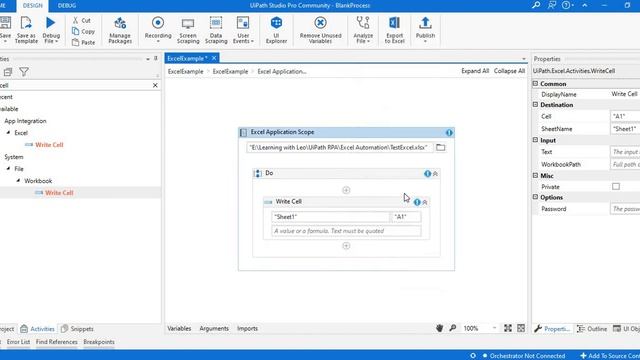Open UI Explorer
The image size is (640, 360).
click(276, 30)
